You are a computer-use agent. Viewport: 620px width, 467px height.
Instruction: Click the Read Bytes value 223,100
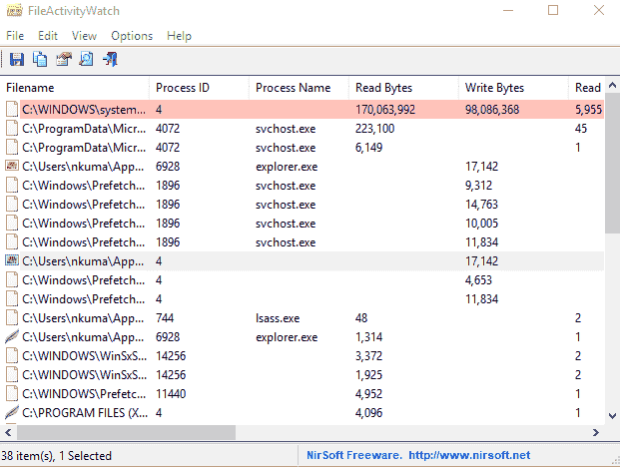point(375,129)
